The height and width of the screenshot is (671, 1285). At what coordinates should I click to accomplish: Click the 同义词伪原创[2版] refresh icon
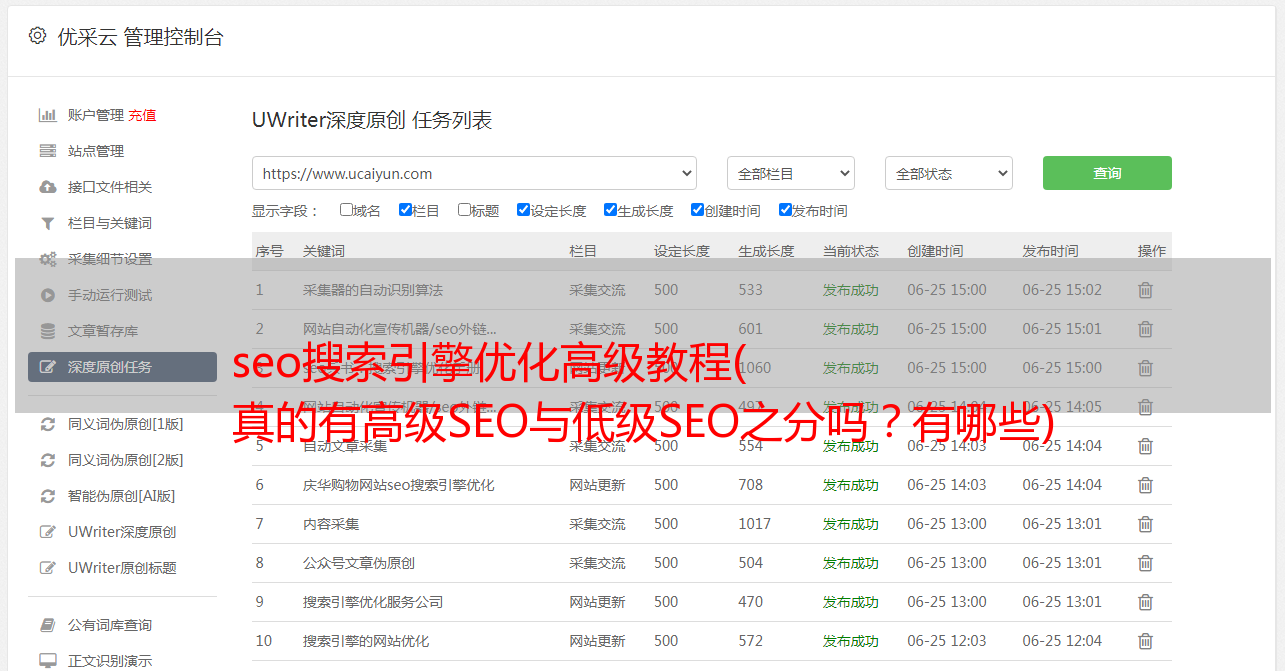[47, 460]
